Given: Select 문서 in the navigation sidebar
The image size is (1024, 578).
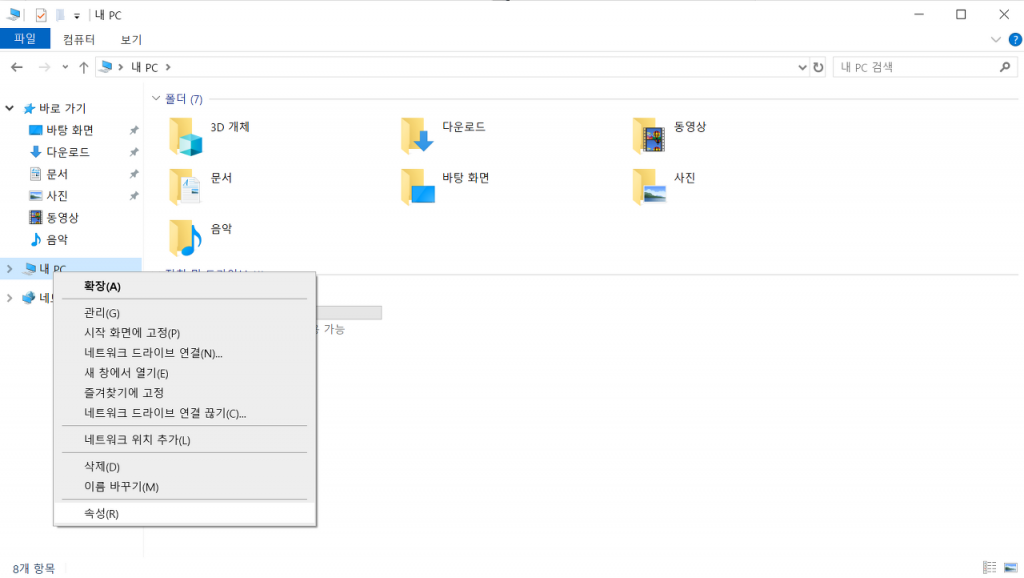Looking at the screenshot, I should (57, 174).
